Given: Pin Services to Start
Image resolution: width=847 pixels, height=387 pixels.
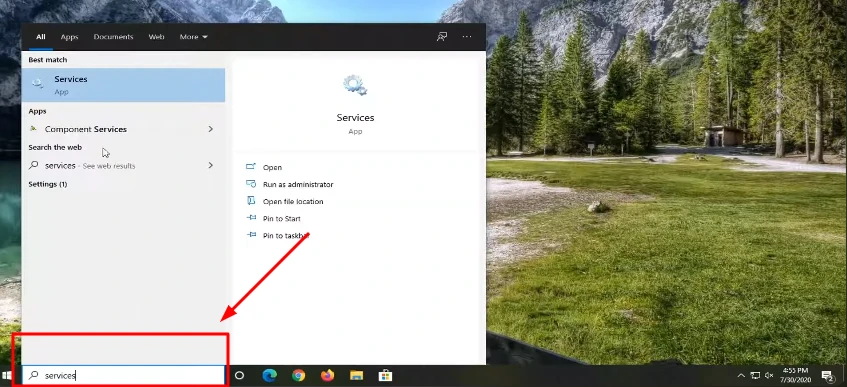Looking at the screenshot, I should [x=281, y=219].
